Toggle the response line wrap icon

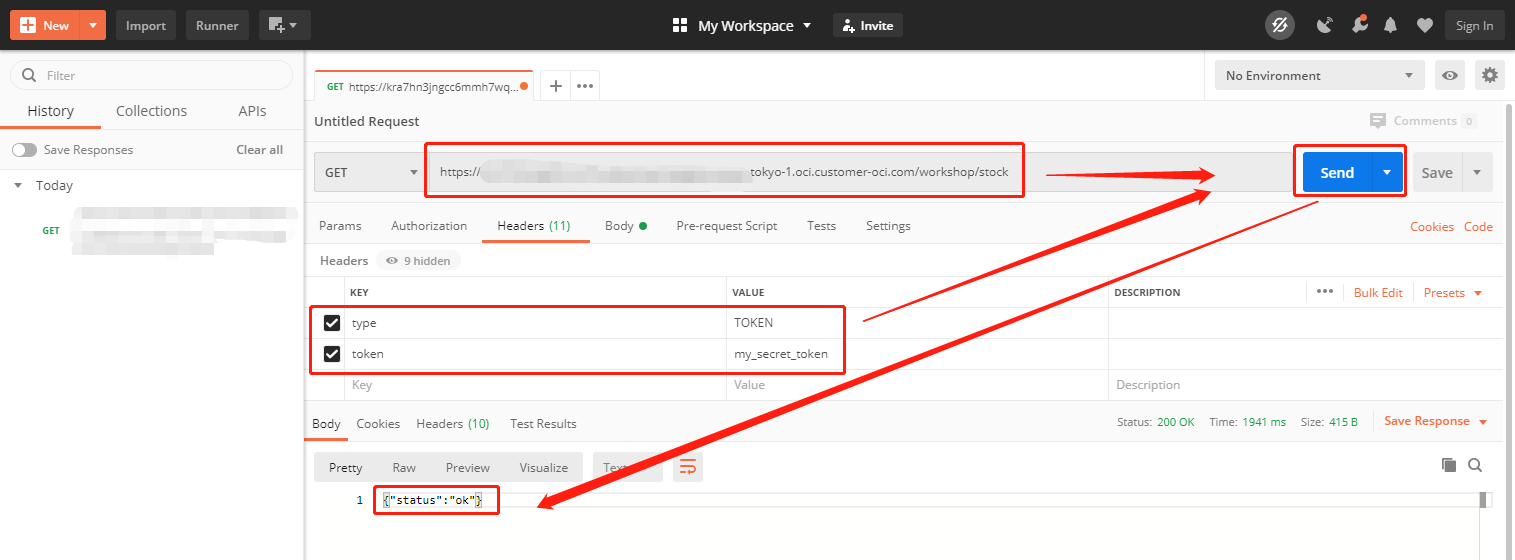[x=688, y=467]
